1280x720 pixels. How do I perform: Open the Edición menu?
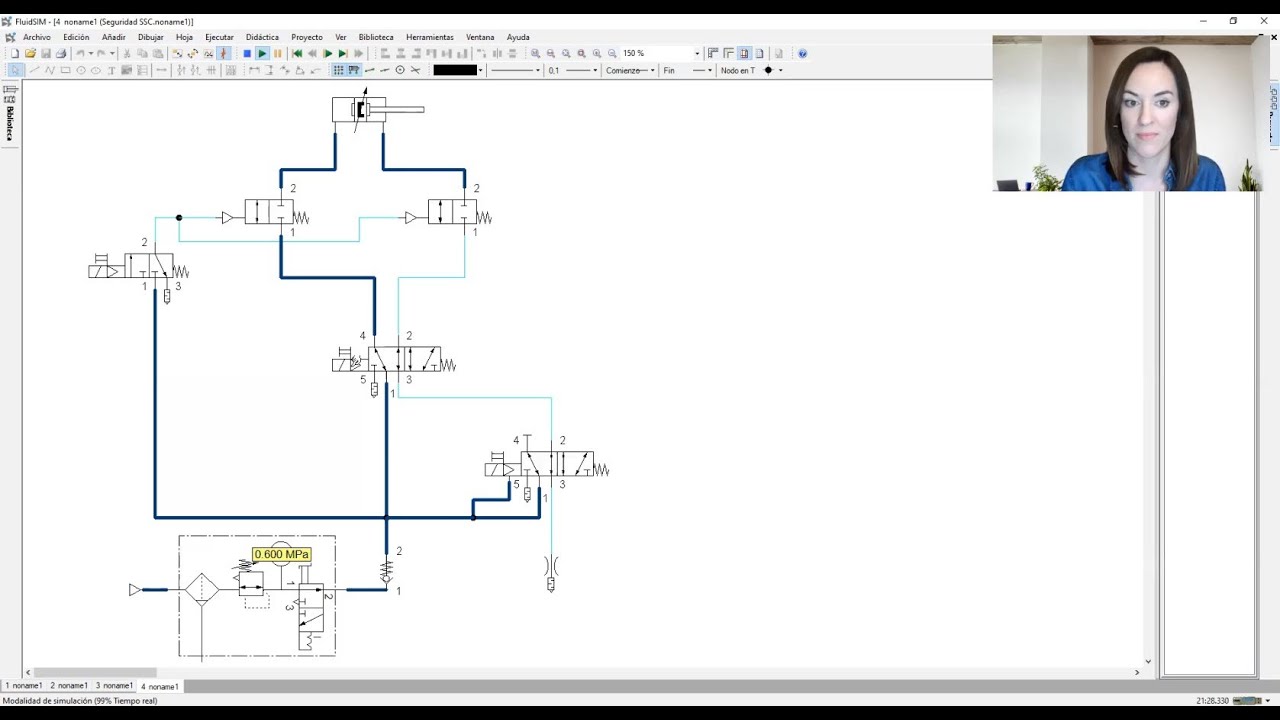(x=76, y=37)
